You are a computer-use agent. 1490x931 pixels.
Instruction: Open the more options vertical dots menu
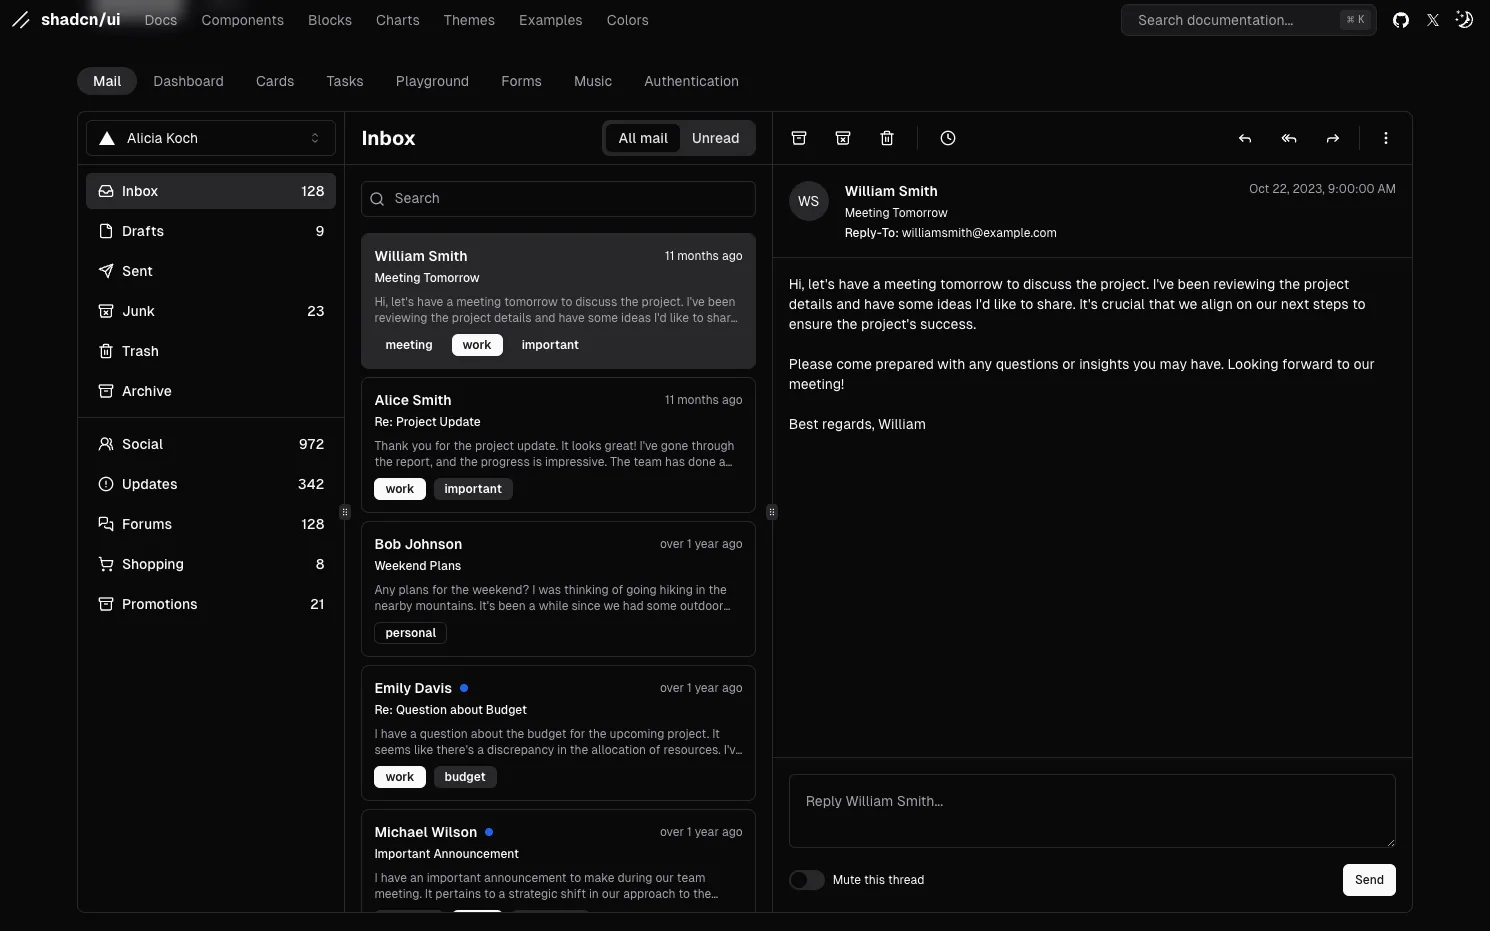1386,138
